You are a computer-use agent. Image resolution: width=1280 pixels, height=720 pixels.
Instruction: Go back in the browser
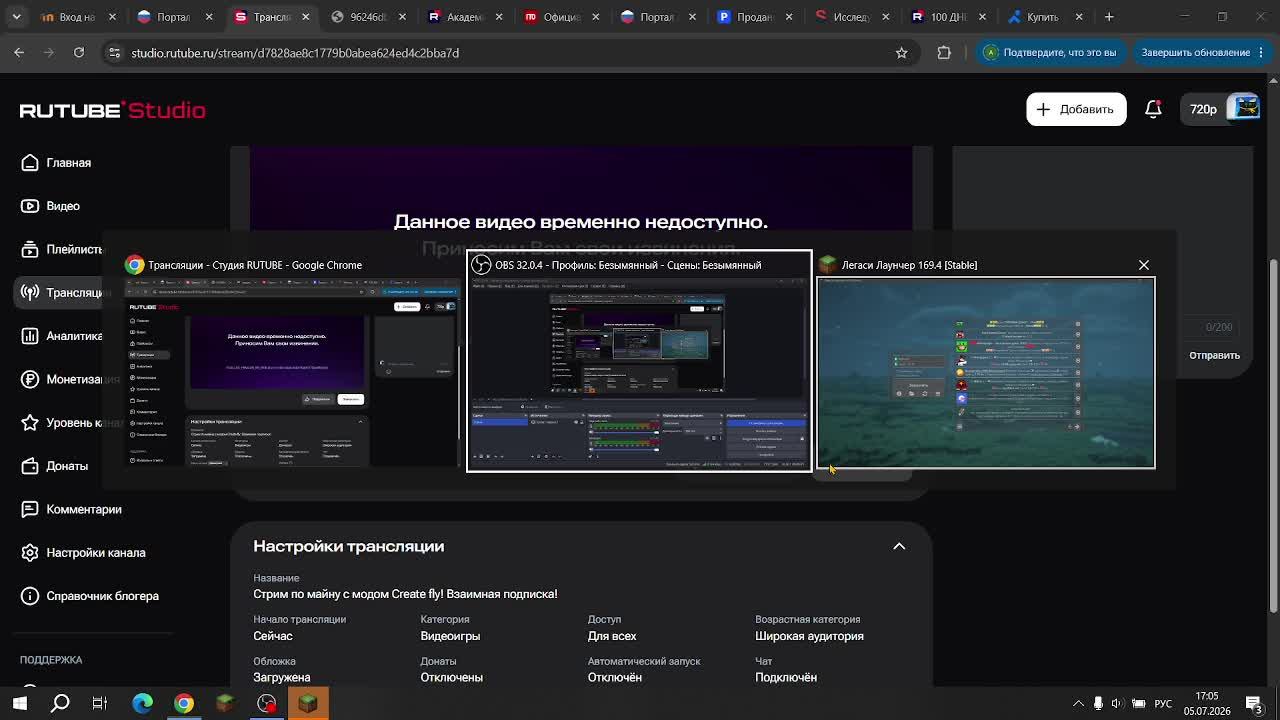click(19, 52)
